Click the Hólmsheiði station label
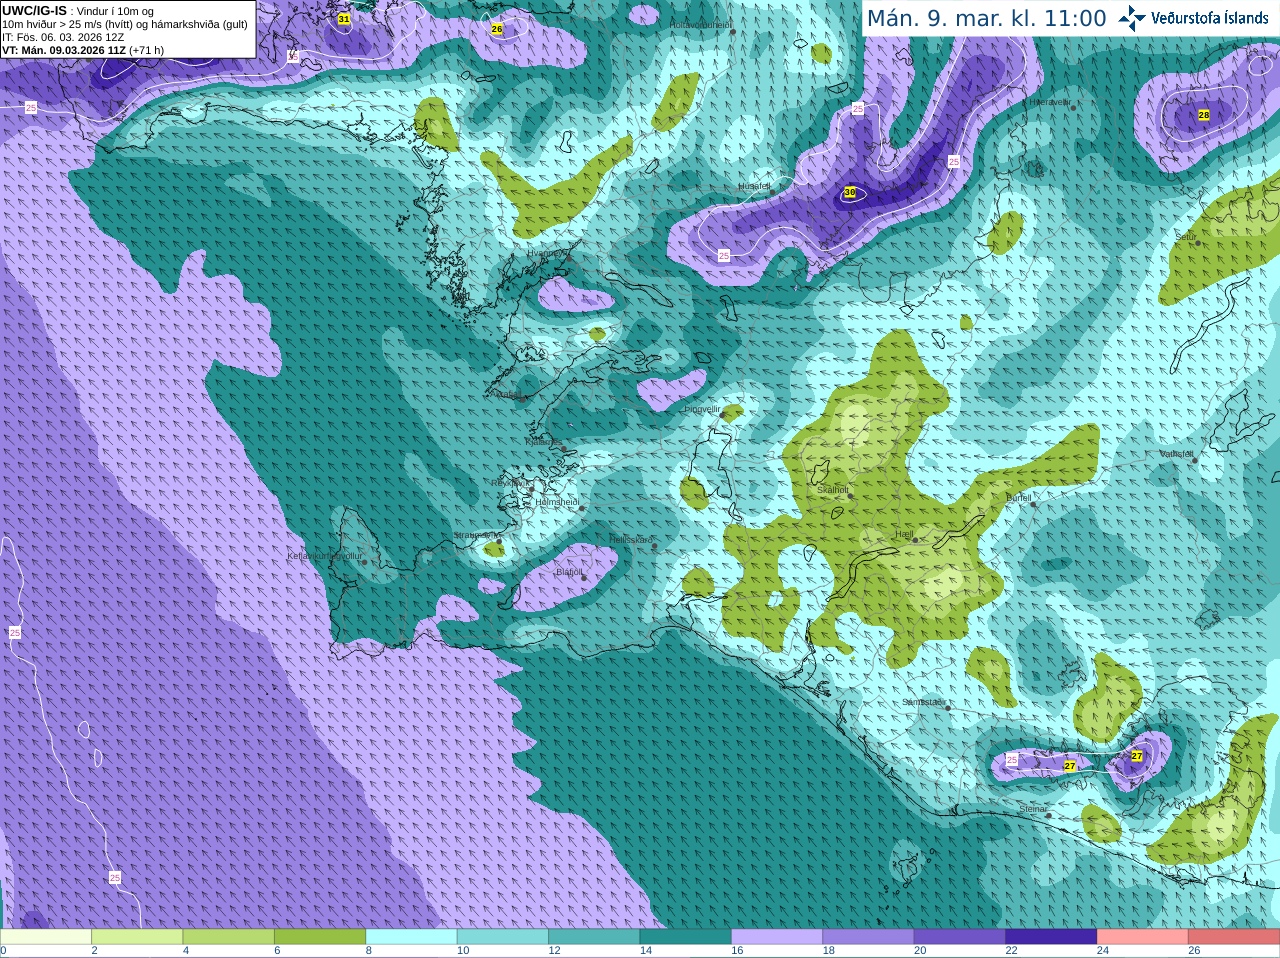 coord(558,502)
